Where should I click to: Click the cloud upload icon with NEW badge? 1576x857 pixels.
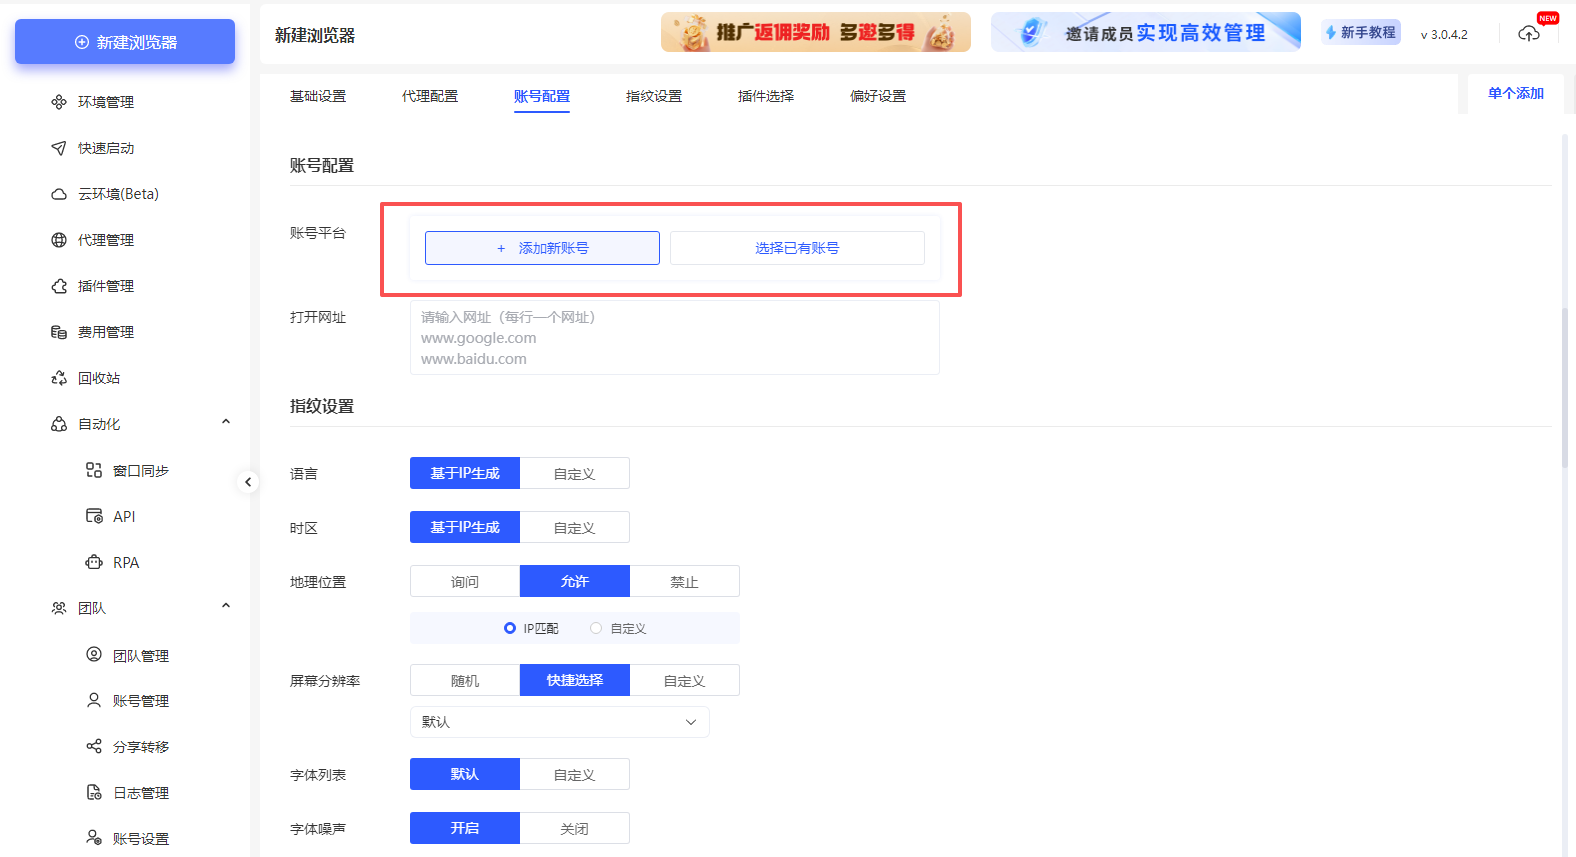click(1529, 34)
